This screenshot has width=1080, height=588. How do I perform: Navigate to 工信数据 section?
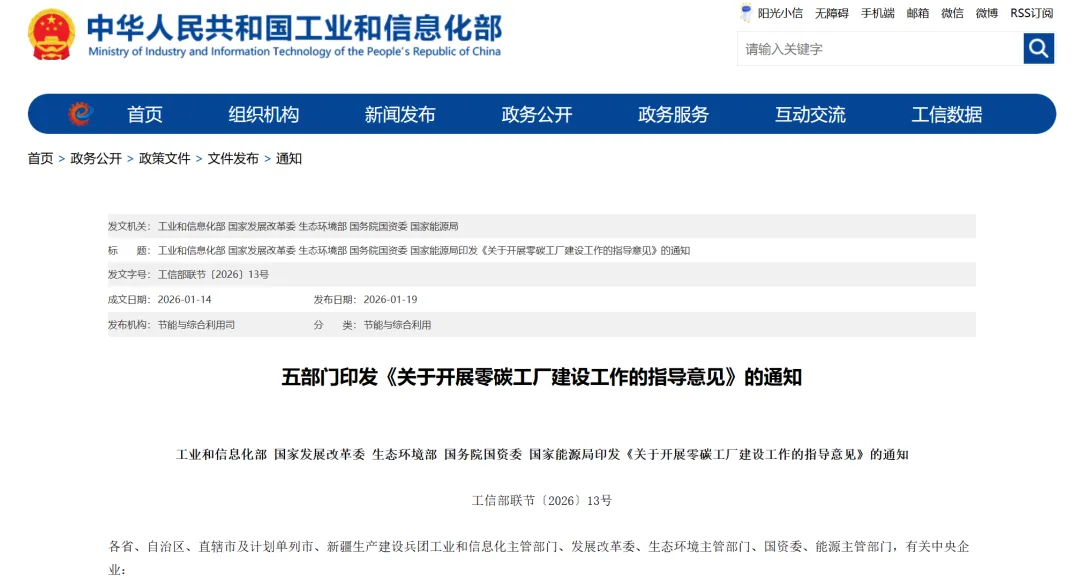(946, 114)
